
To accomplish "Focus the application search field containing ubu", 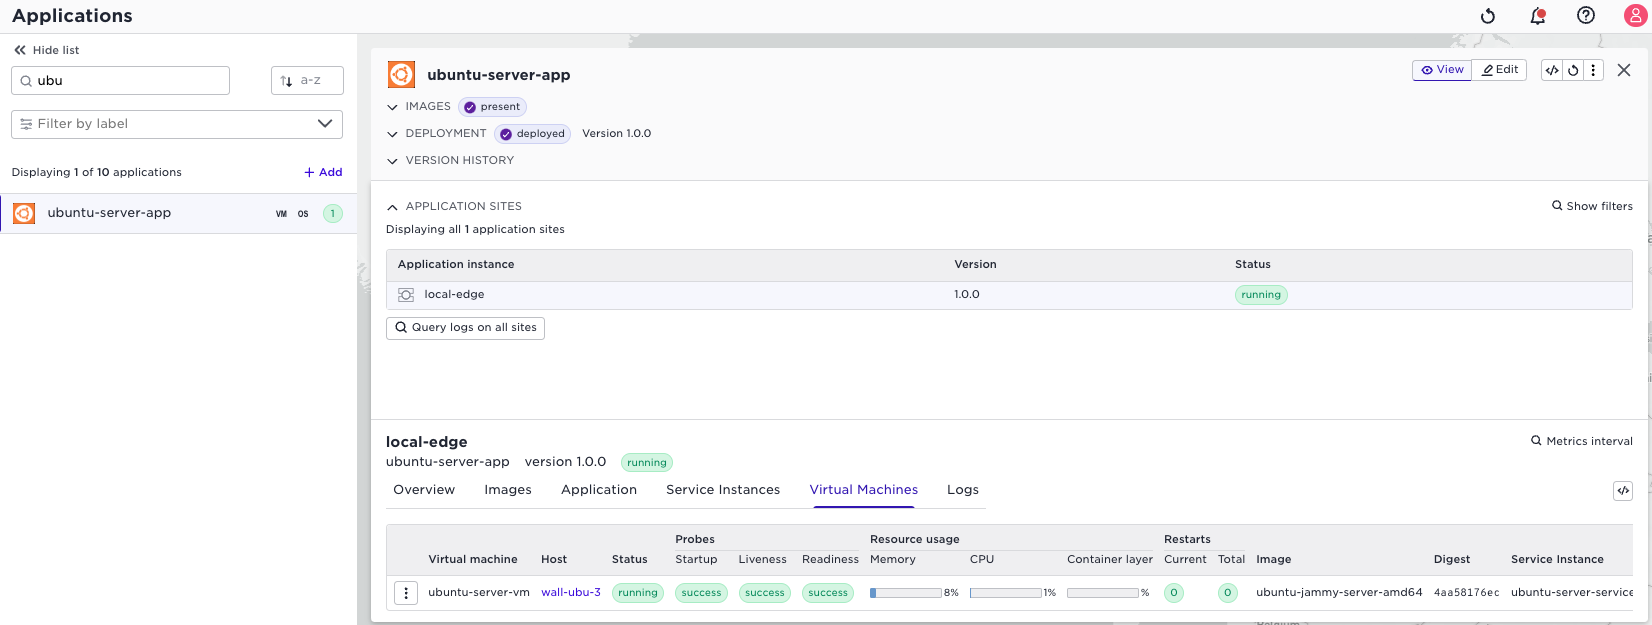I will coord(120,81).
